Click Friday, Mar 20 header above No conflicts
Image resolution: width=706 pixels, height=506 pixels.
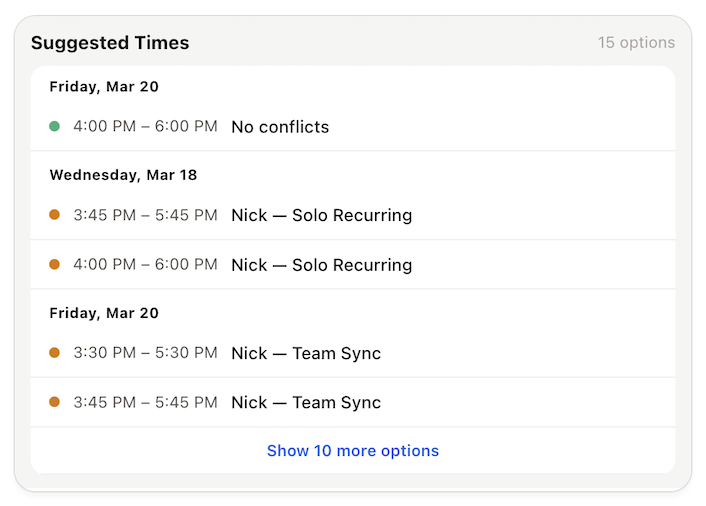104,87
